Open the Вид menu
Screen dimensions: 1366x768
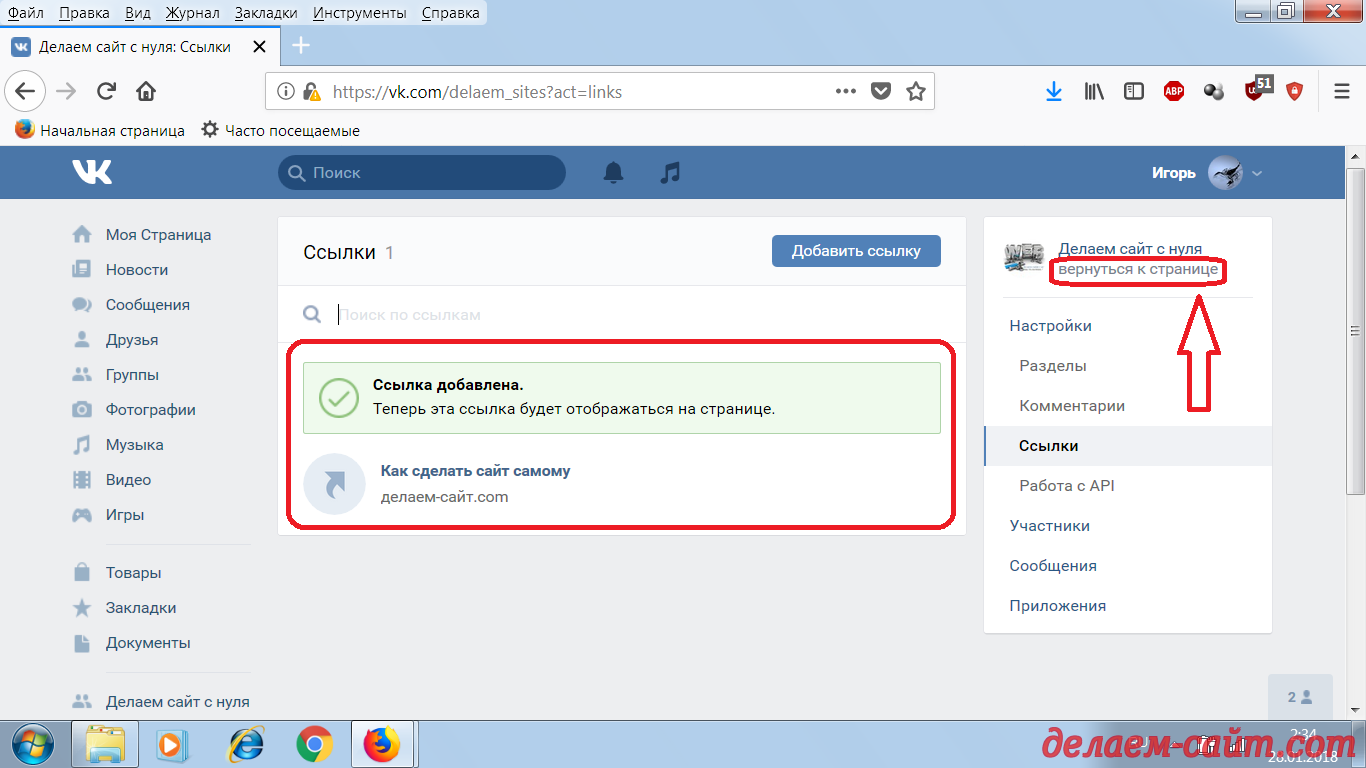point(138,13)
